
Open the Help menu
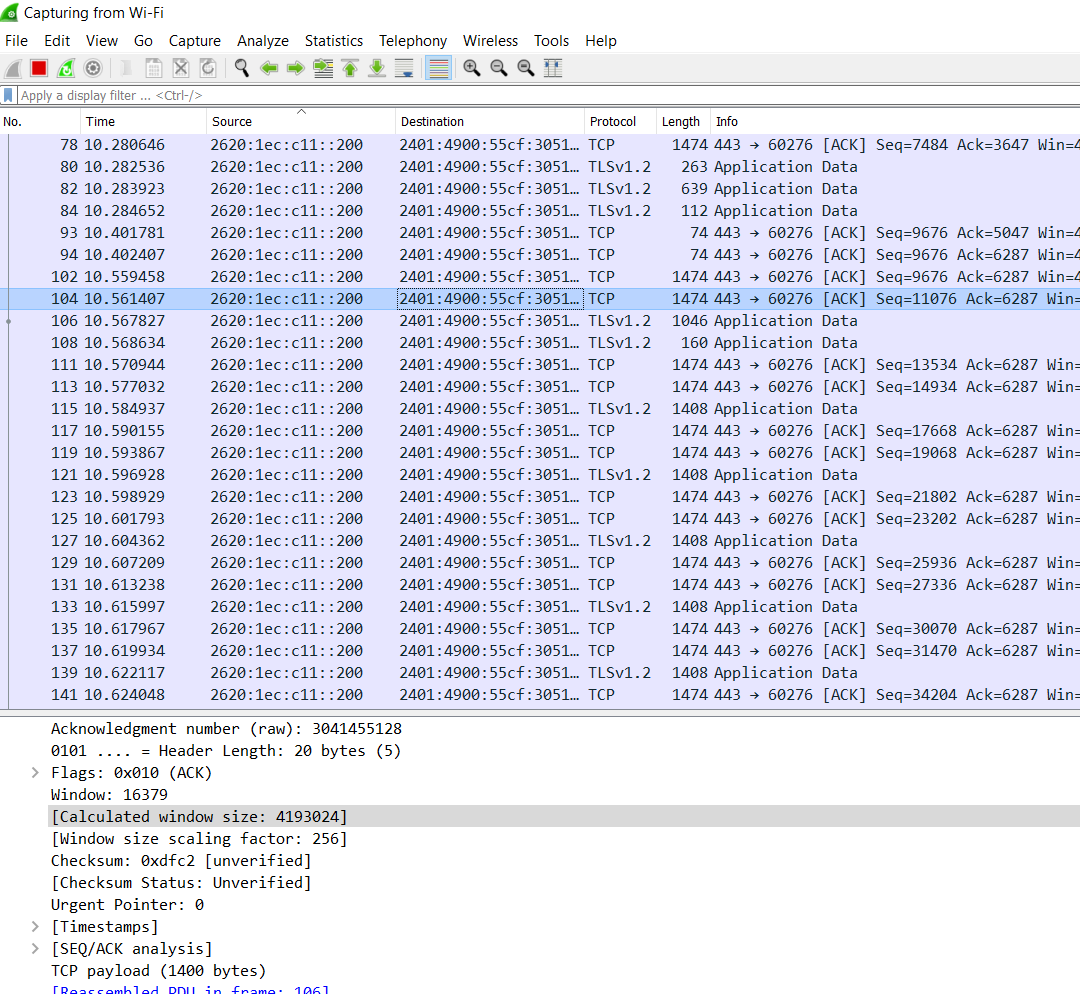click(x=601, y=41)
